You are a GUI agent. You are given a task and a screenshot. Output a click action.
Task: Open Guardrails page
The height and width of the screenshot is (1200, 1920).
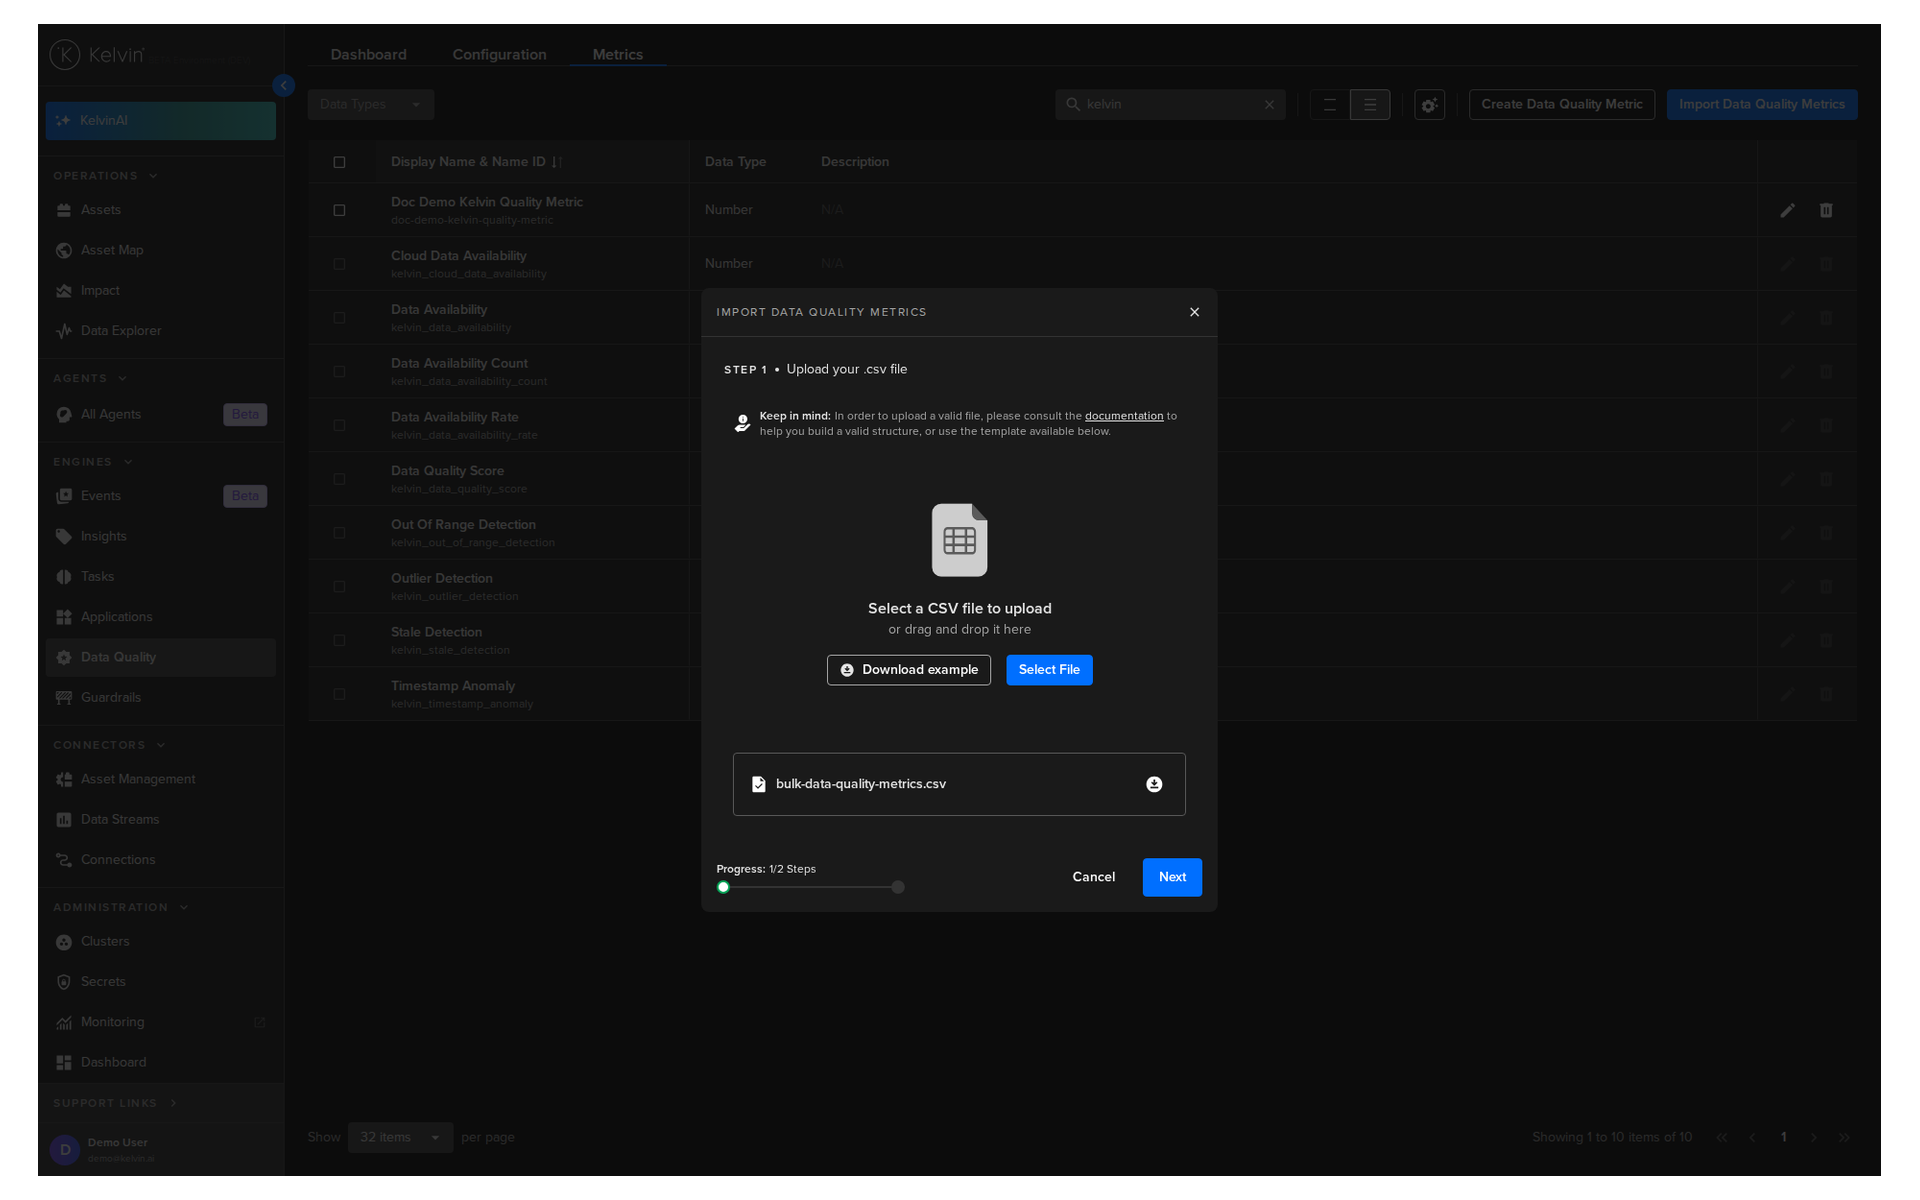click(x=160, y=698)
